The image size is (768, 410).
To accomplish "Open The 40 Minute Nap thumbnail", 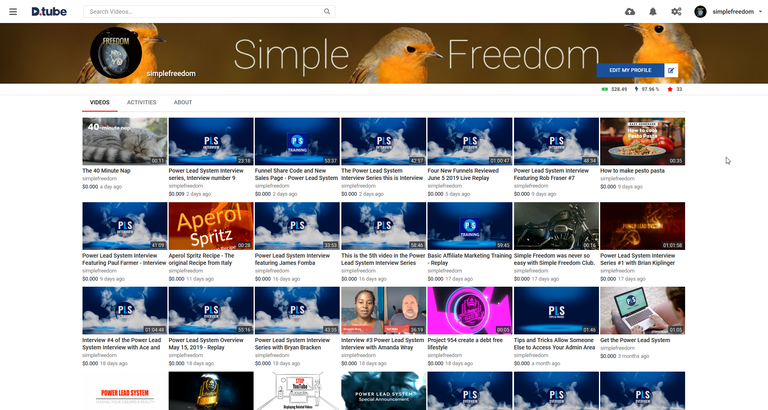I will 124,141.
